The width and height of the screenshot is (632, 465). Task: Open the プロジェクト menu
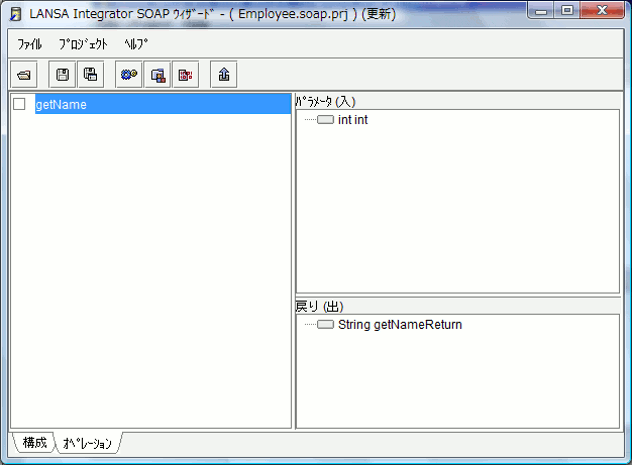[83, 44]
